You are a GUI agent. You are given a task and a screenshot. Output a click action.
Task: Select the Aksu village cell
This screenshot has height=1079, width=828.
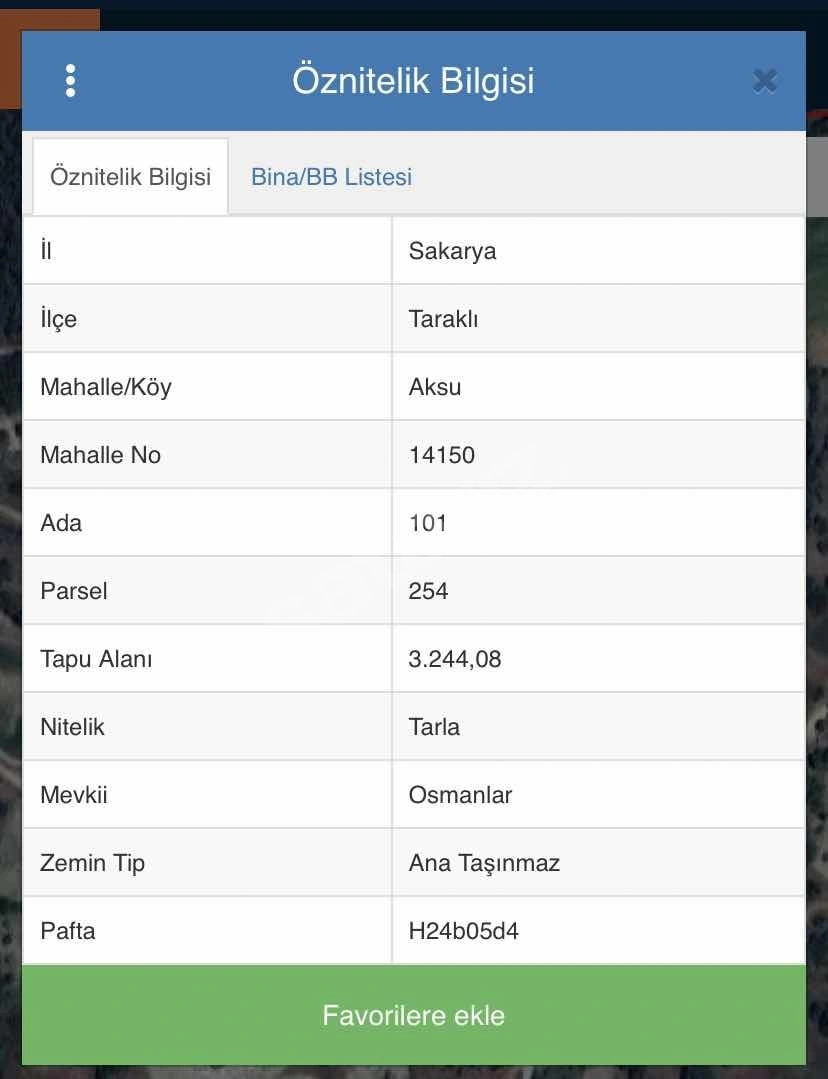tap(598, 387)
